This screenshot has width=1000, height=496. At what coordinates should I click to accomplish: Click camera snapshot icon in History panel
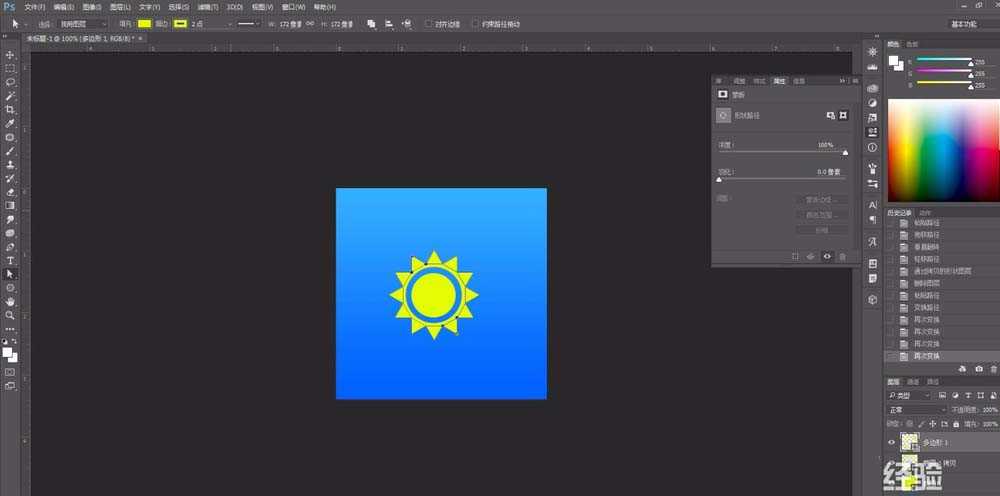pos(979,369)
